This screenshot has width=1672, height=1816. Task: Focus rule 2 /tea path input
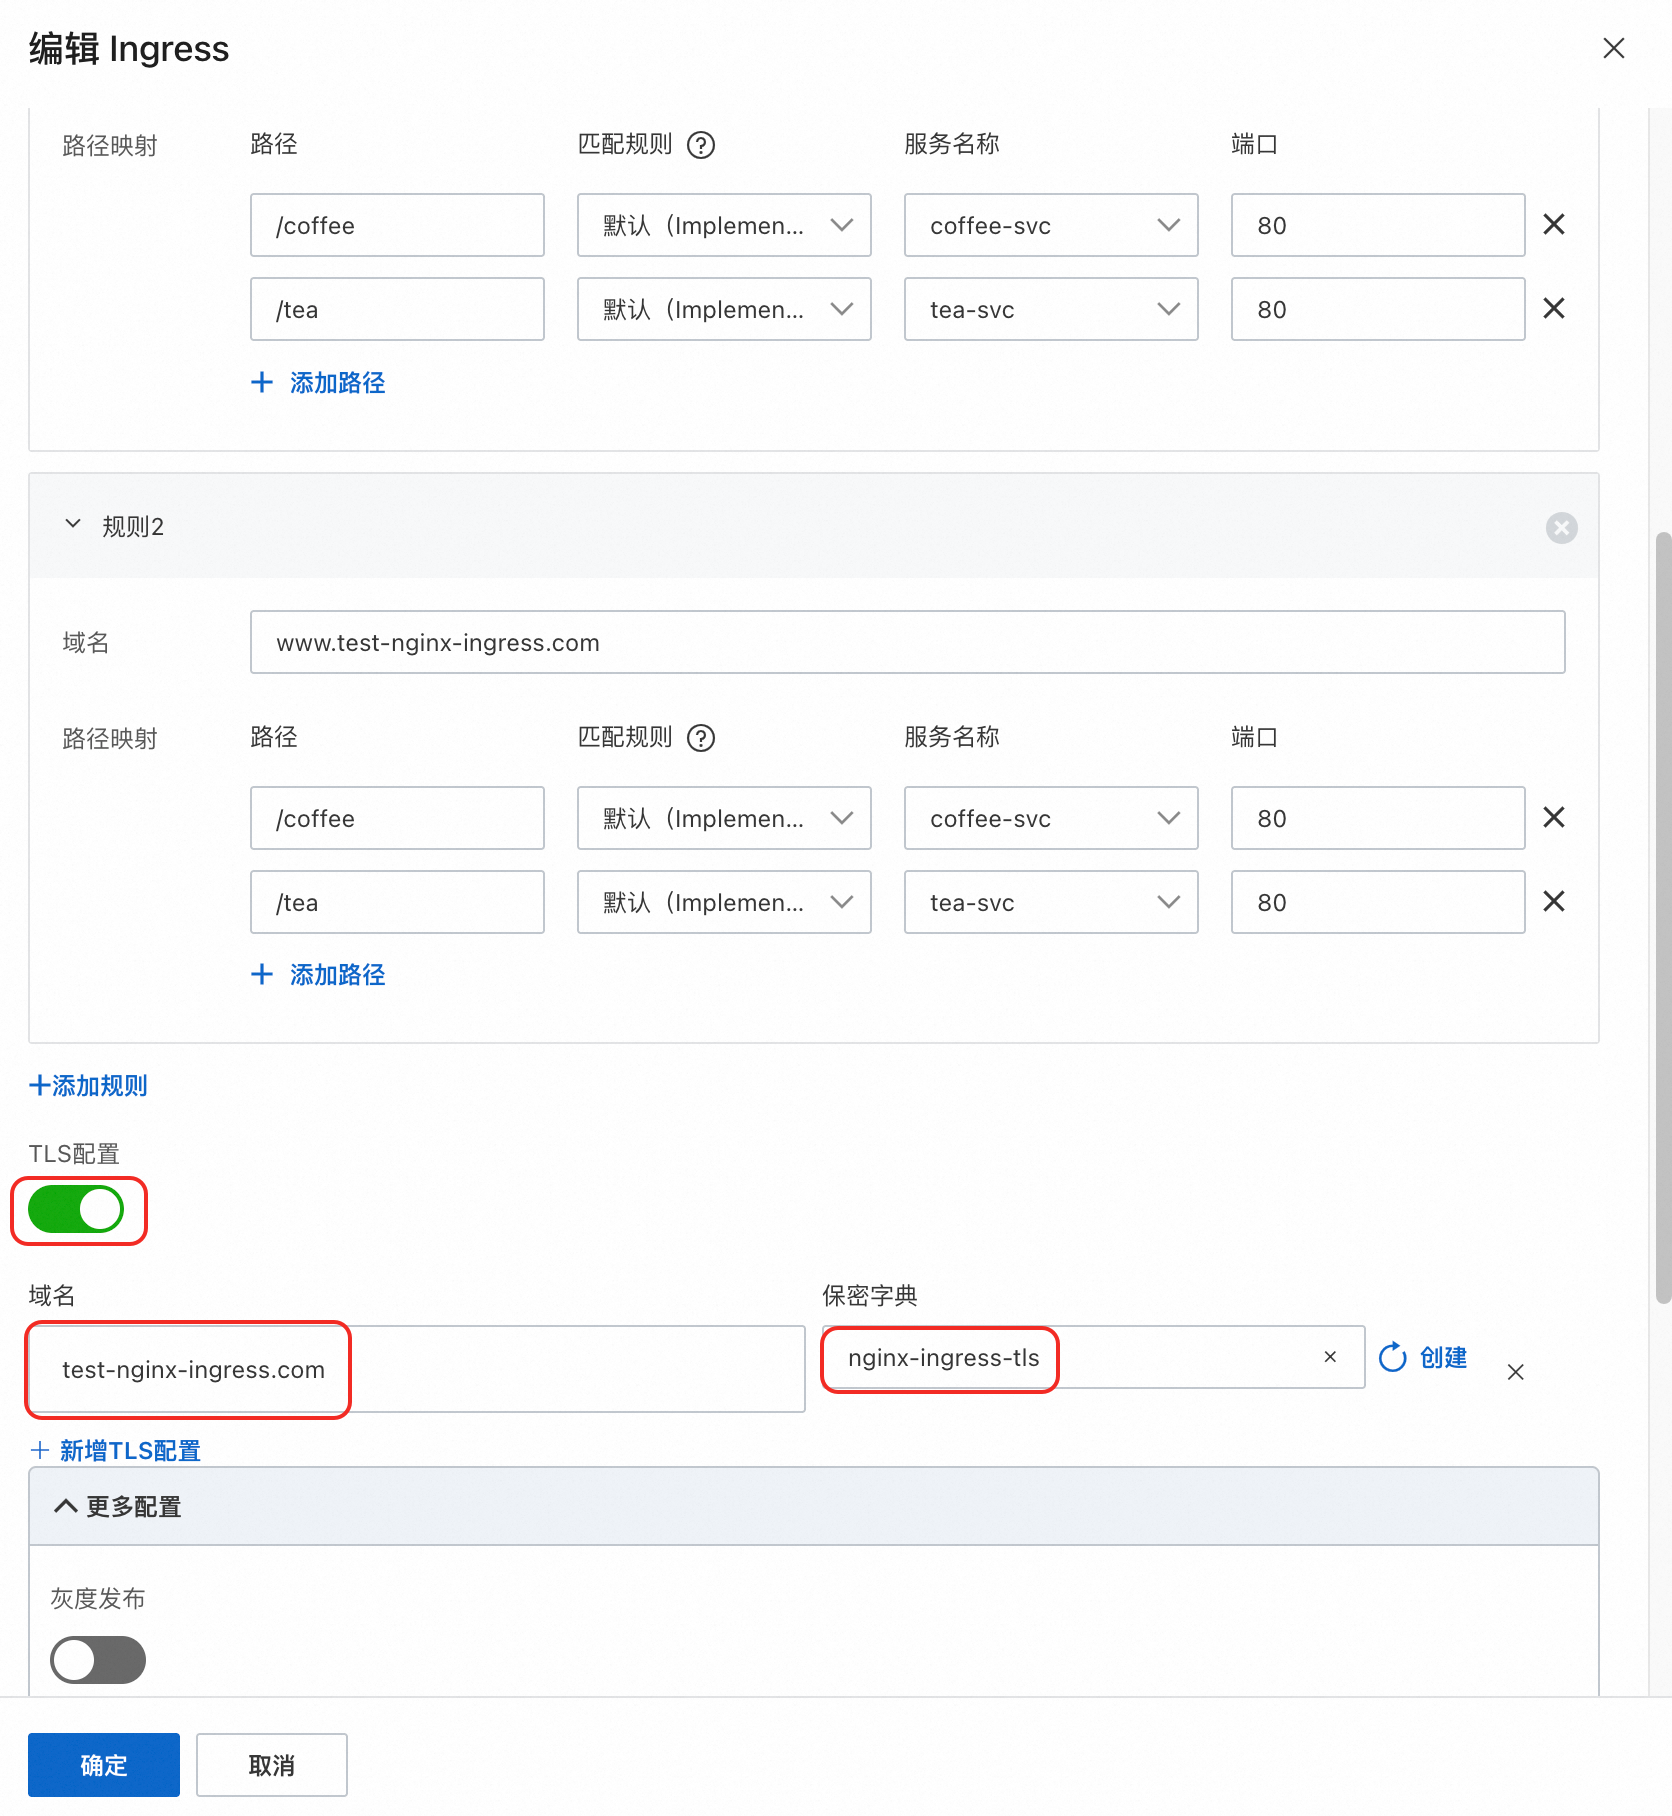point(397,902)
